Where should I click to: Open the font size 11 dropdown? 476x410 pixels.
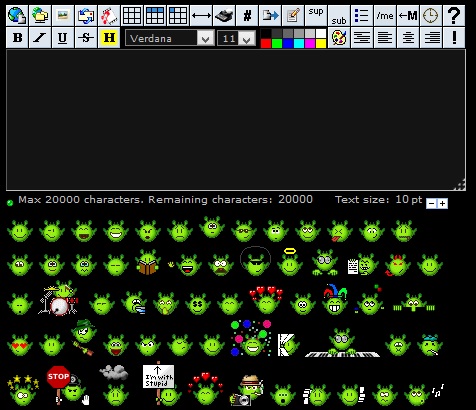[x=236, y=38]
